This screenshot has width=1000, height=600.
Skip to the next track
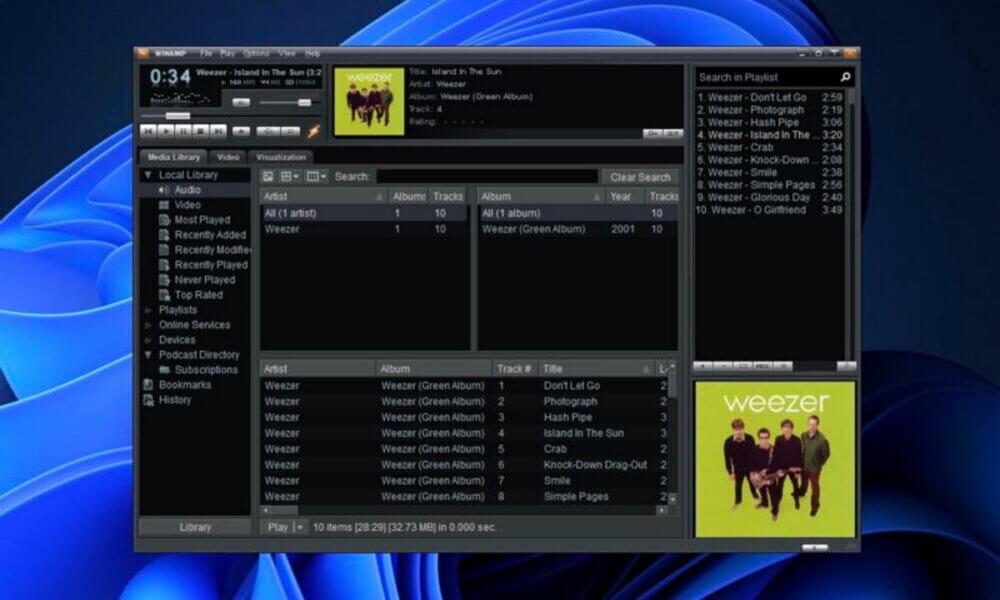click(x=218, y=131)
